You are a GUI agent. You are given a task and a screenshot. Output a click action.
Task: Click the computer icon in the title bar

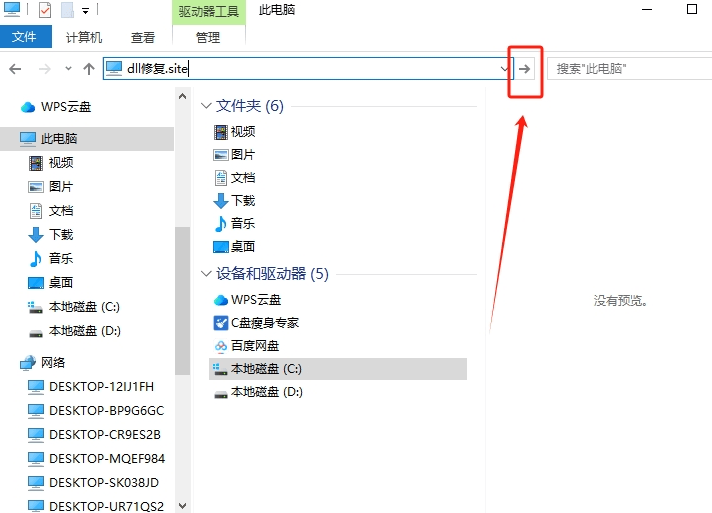tap(12, 10)
